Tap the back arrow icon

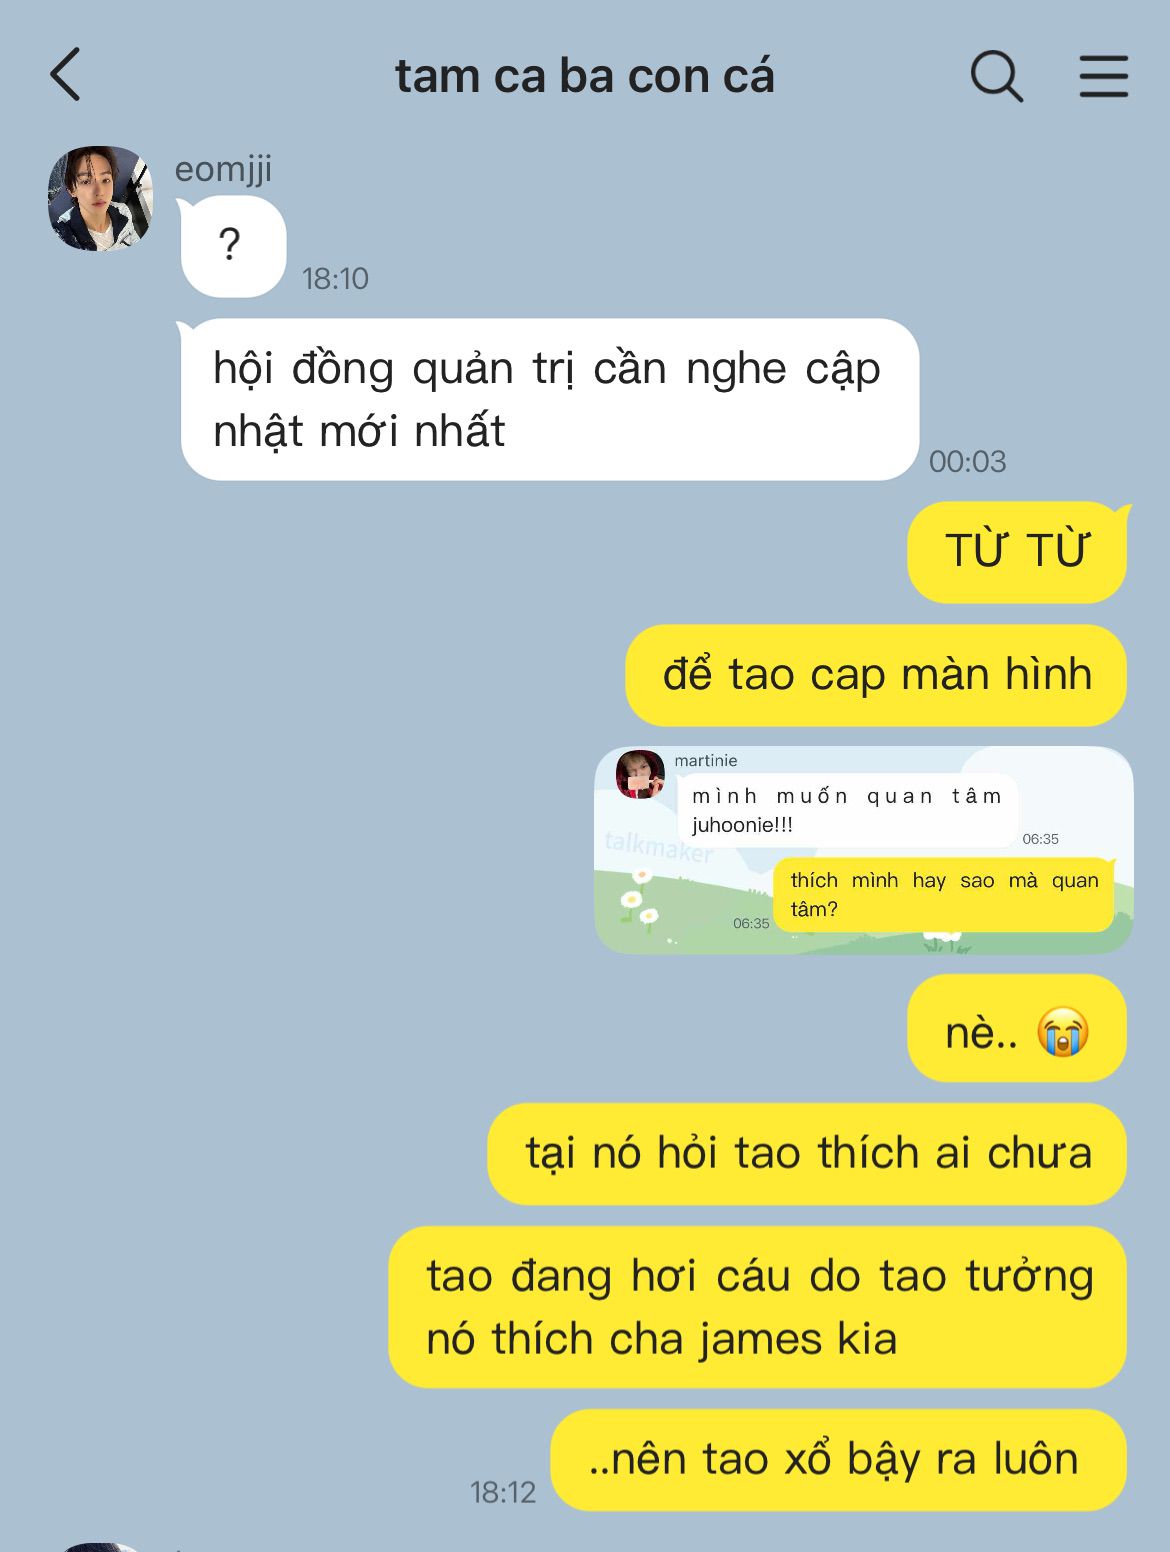coord(65,75)
